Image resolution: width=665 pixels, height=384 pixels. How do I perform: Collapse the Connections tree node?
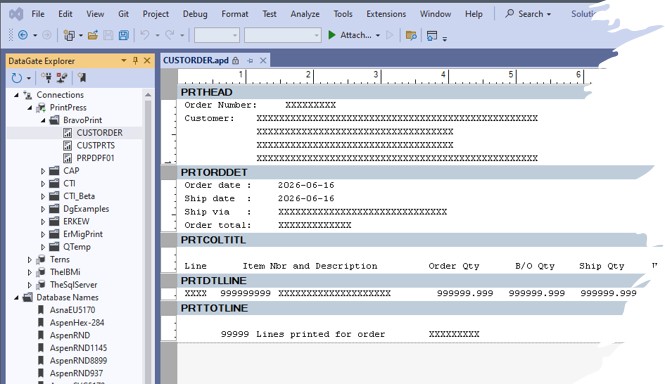(16, 95)
